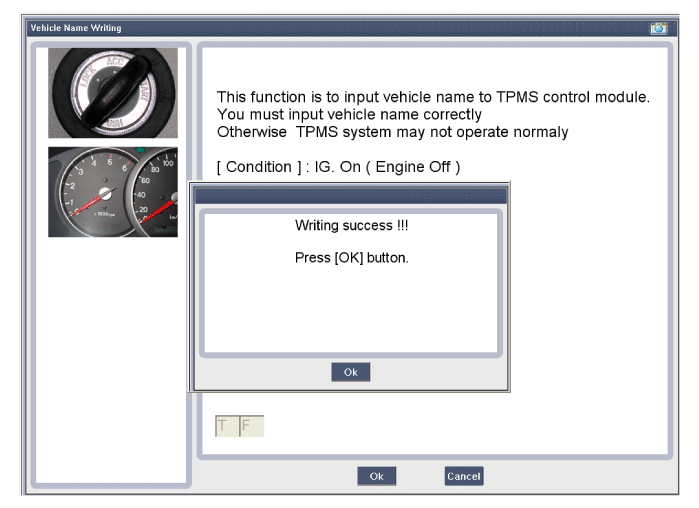The image size is (699, 508).
Task: Select the 'F' character input box
Action: tap(249, 427)
